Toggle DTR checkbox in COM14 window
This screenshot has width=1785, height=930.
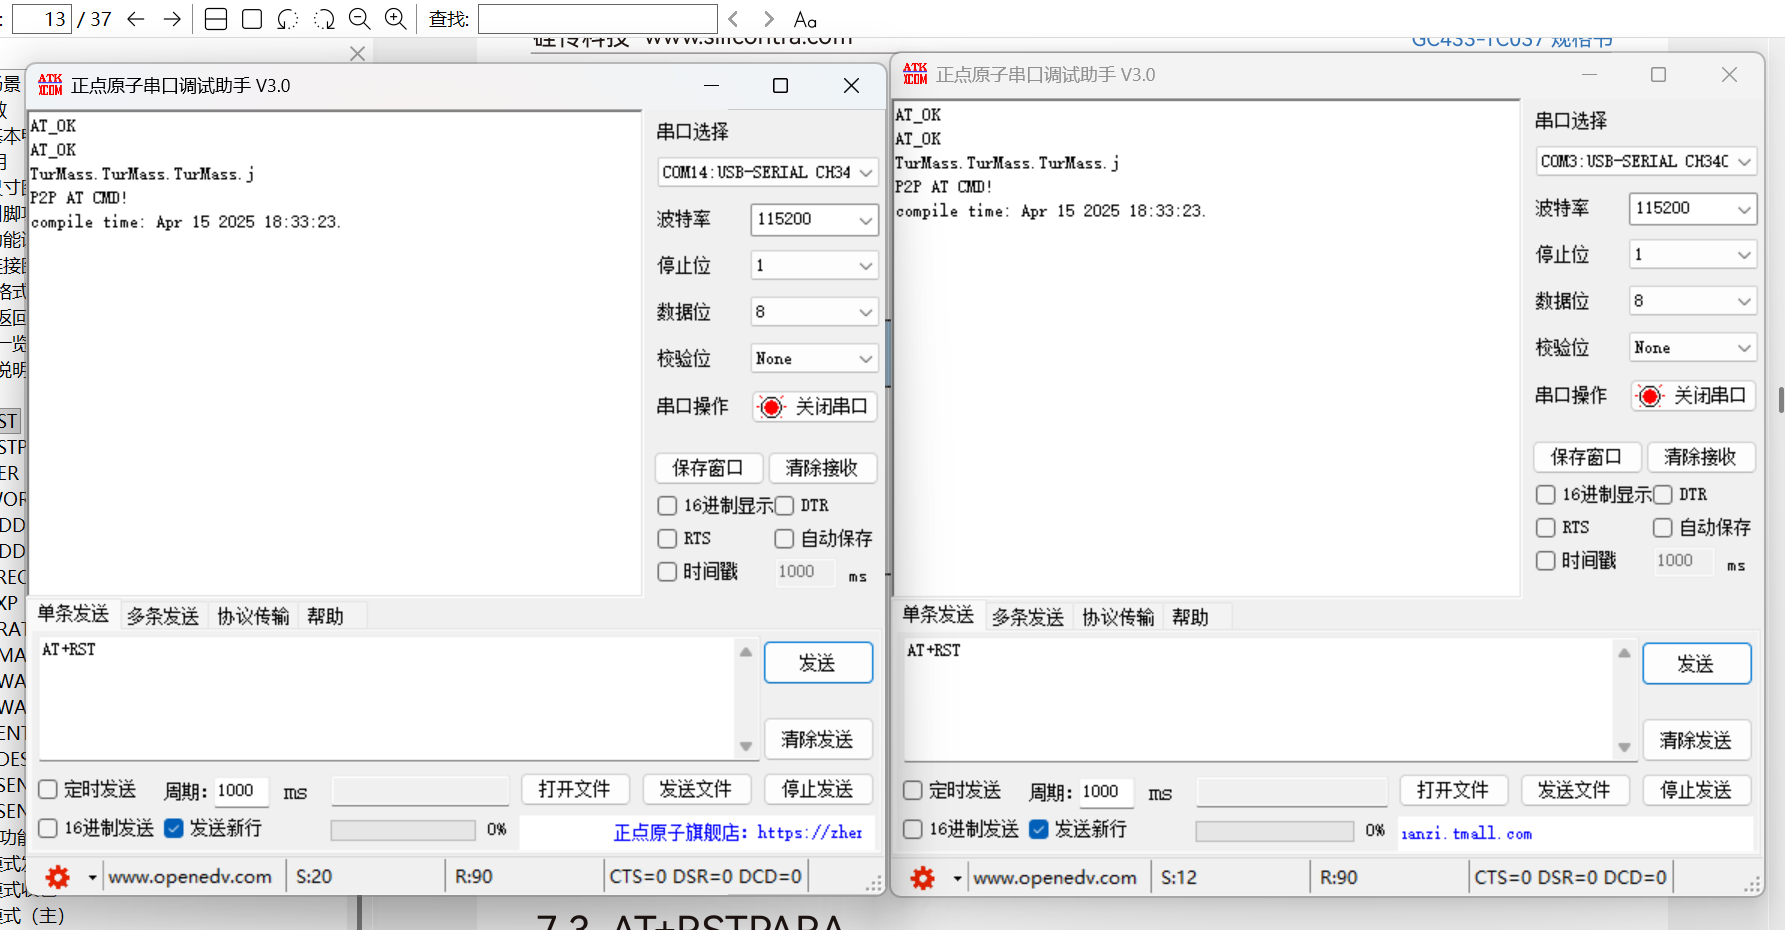click(x=784, y=506)
